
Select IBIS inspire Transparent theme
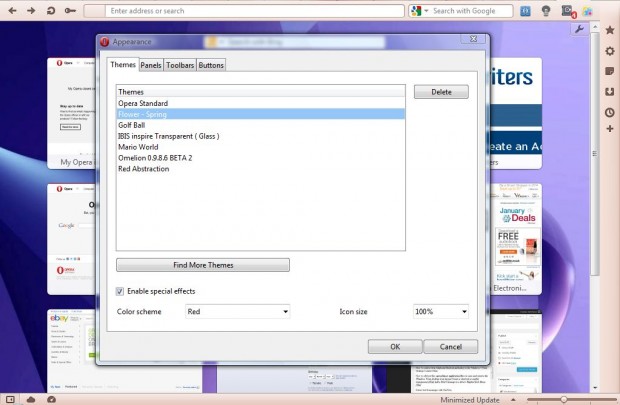(261, 136)
